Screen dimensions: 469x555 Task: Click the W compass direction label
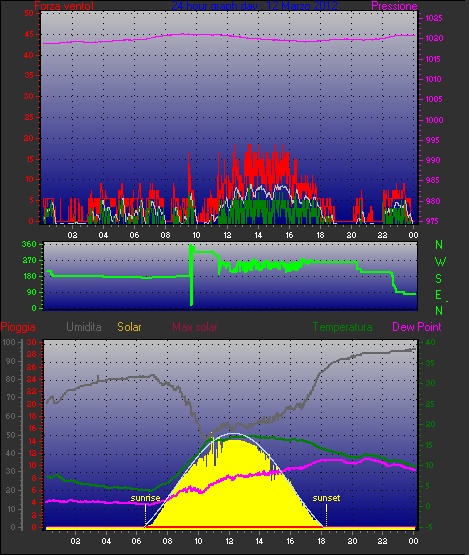click(x=440, y=262)
